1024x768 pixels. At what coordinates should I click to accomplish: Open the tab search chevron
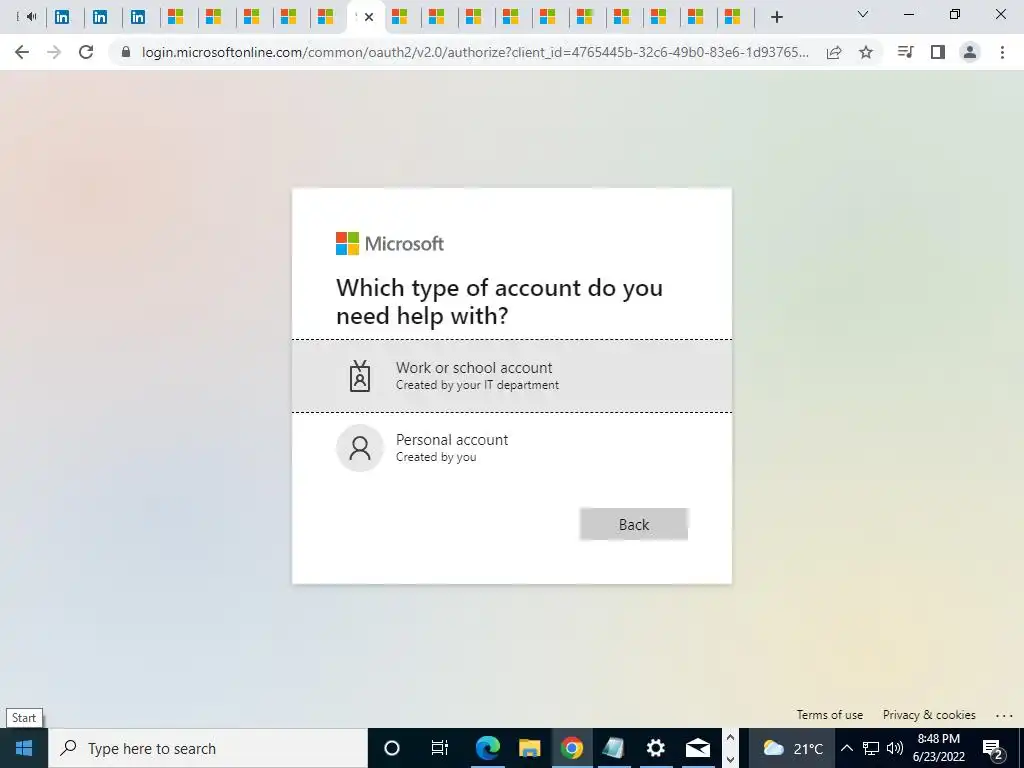(x=863, y=14)
